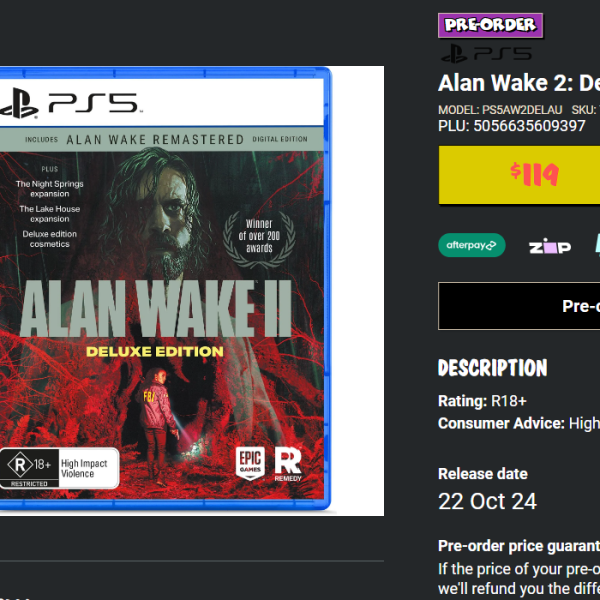Screen dimensions: 600x600
Task: Click the Release date 22 Oct 24
Action: tap(487, 501)
